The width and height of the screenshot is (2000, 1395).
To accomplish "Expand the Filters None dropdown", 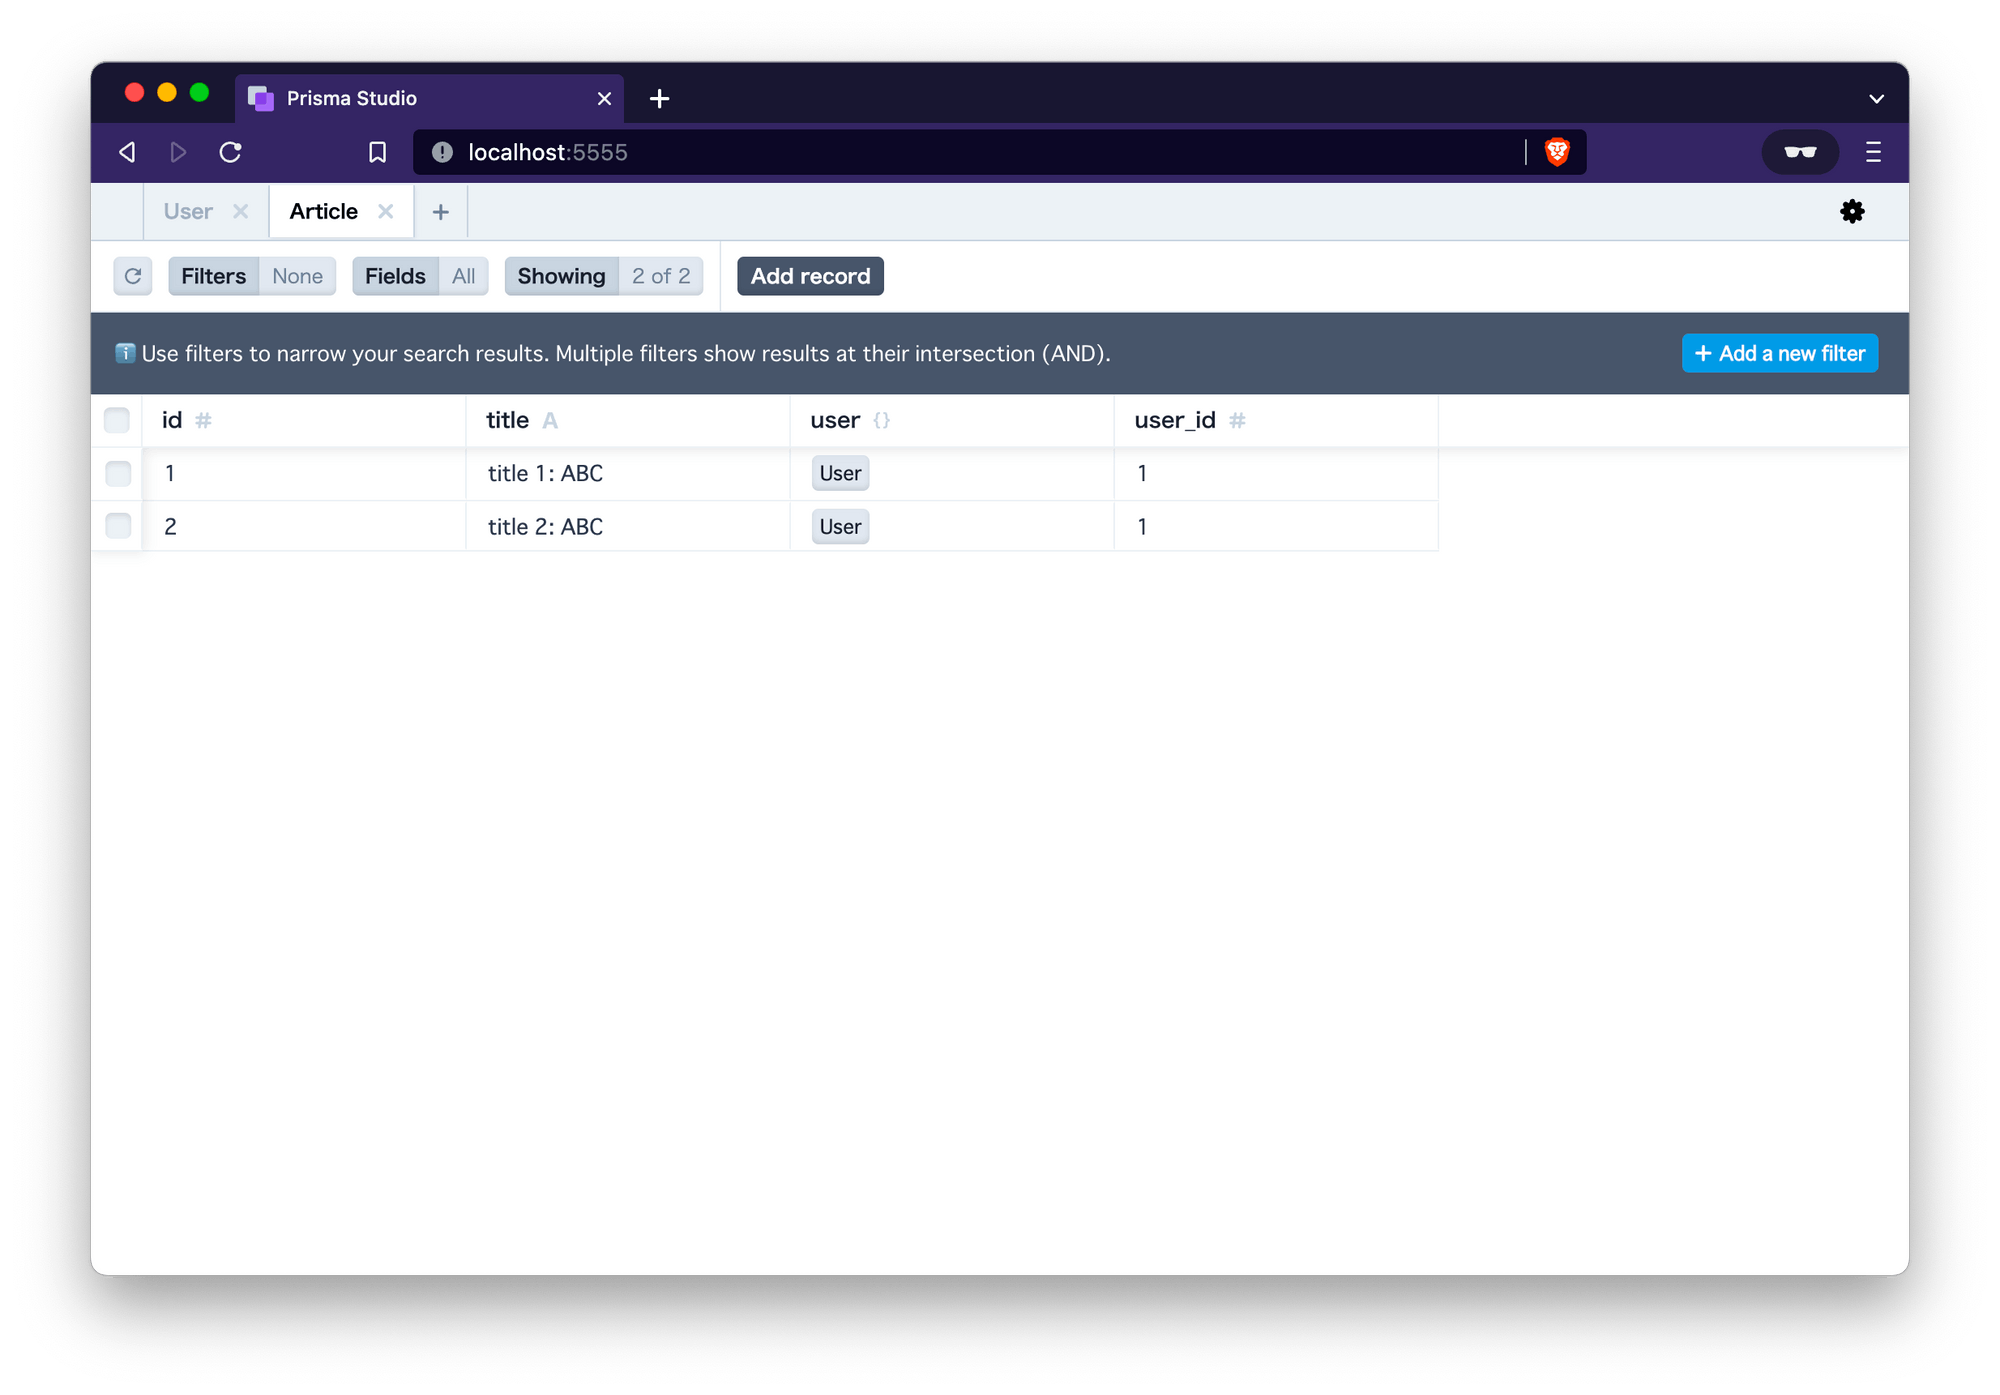I will point(252,276).
